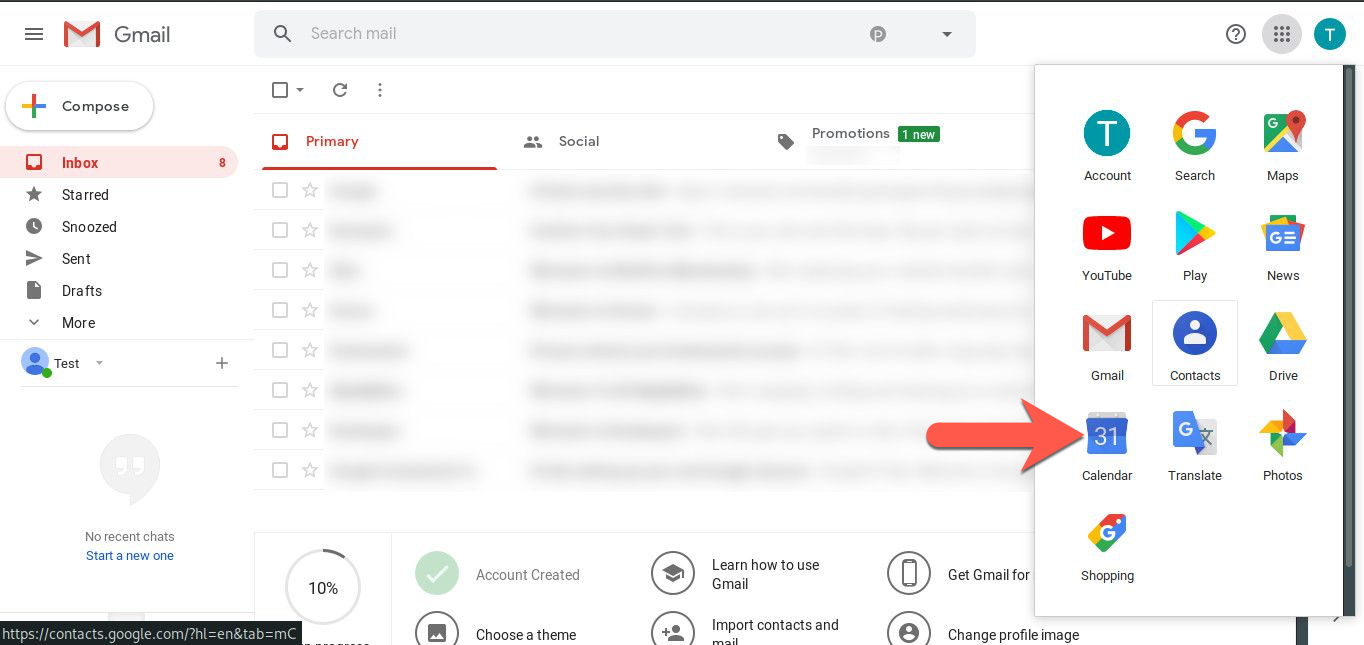Check the last email row's checkbox
The image size is (1364, 645).
(280, 470)
